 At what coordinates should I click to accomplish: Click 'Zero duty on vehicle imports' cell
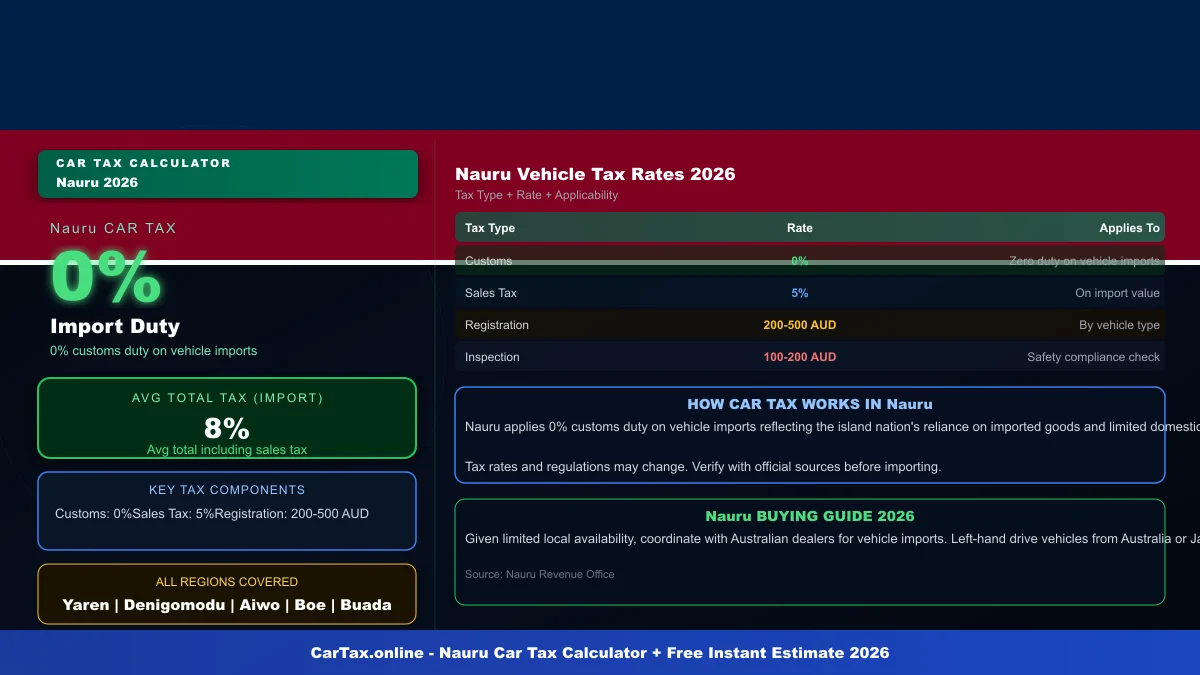pos(1084,261)
